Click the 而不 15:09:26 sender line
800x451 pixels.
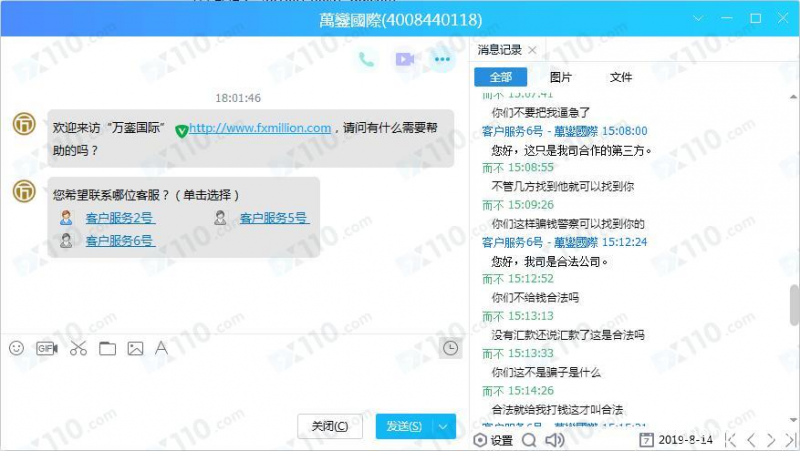[518, 205]
